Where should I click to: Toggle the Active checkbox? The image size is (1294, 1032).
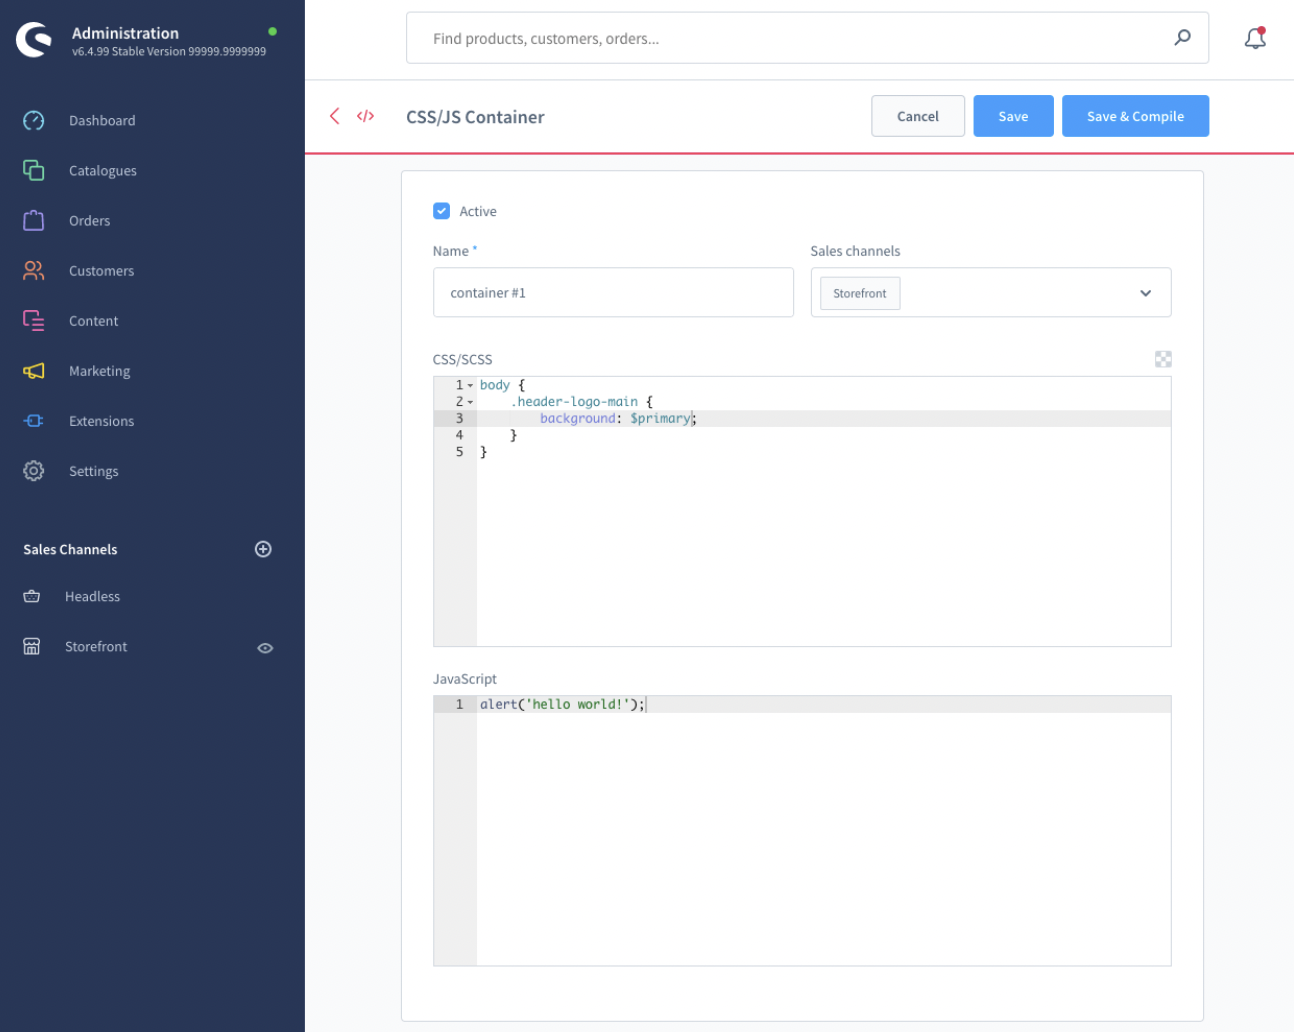pyautogui.click(x=441, y=211)
